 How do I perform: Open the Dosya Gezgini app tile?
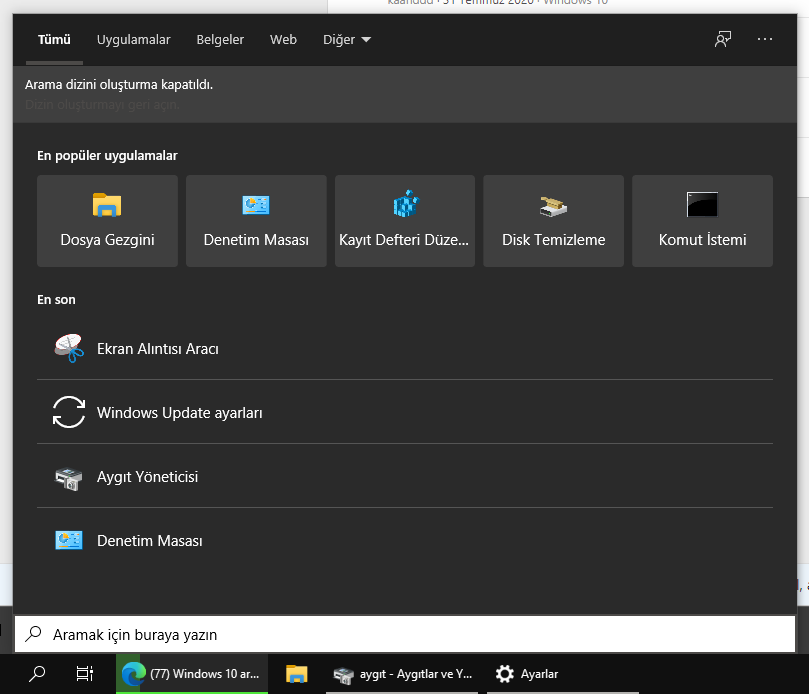107,221
